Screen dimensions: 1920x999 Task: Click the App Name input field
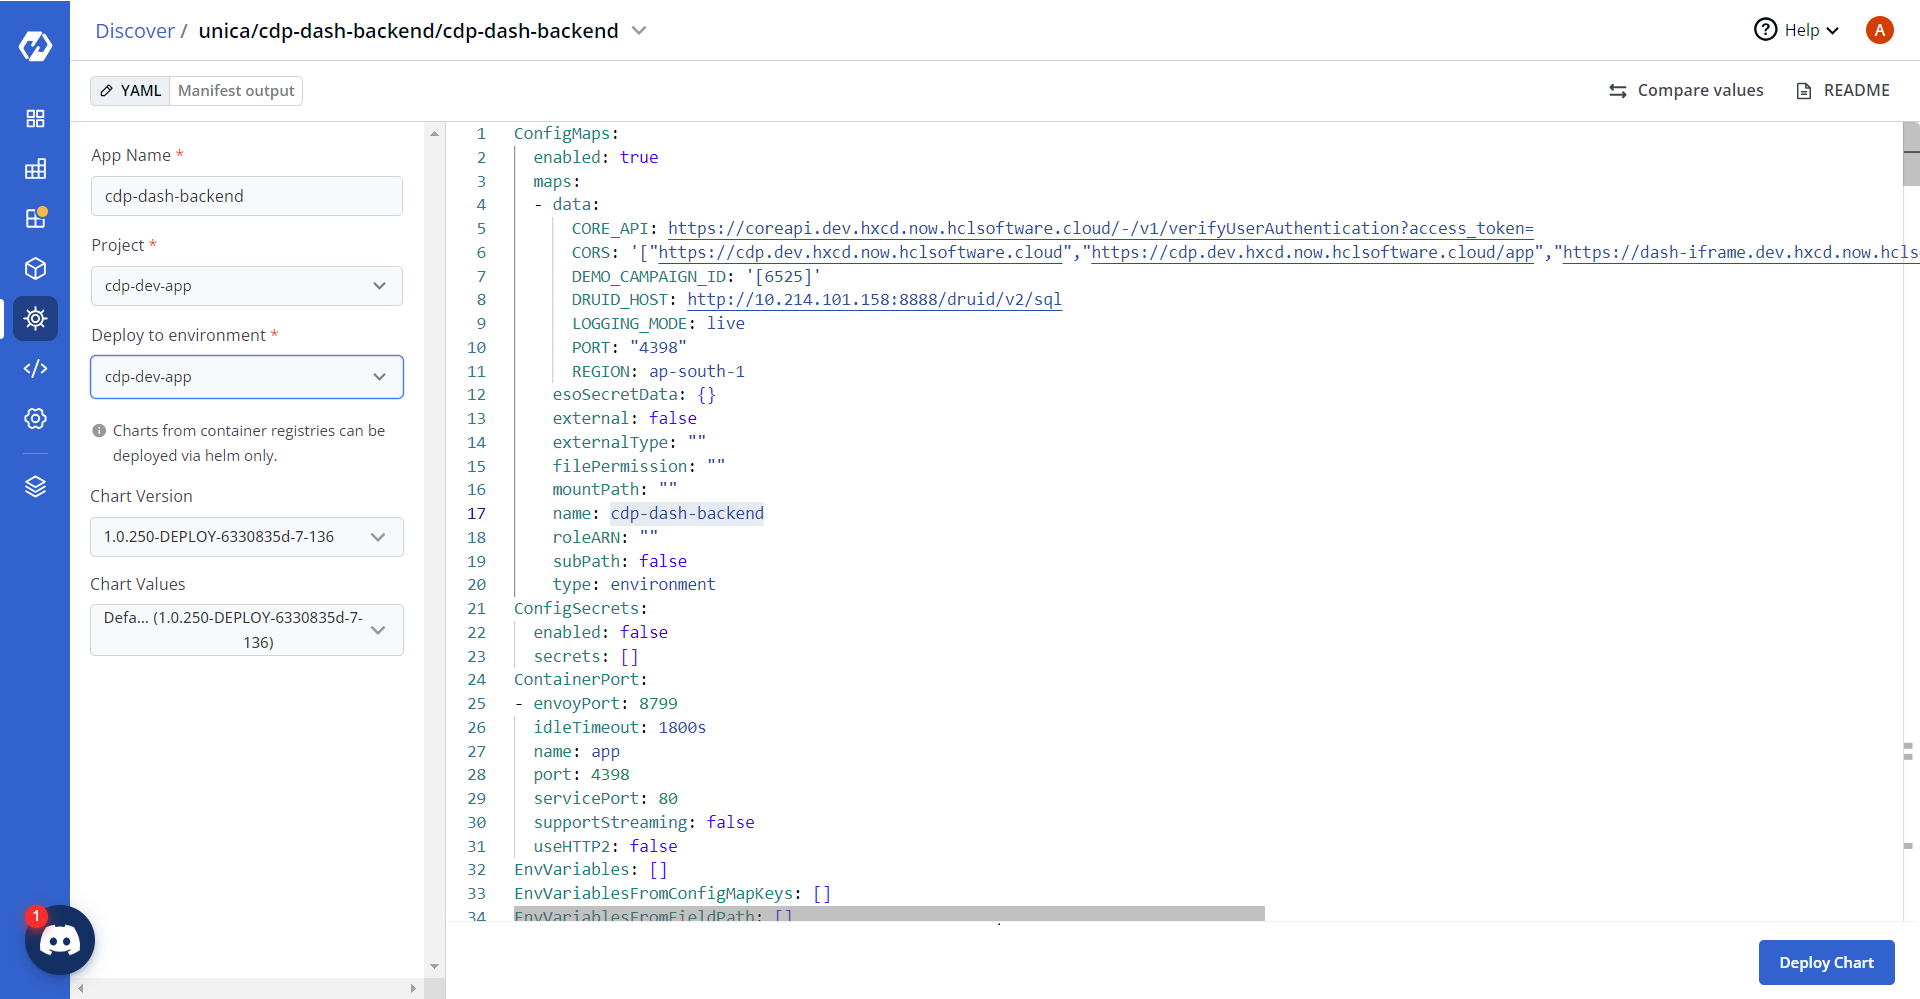[x=247, y=196]
